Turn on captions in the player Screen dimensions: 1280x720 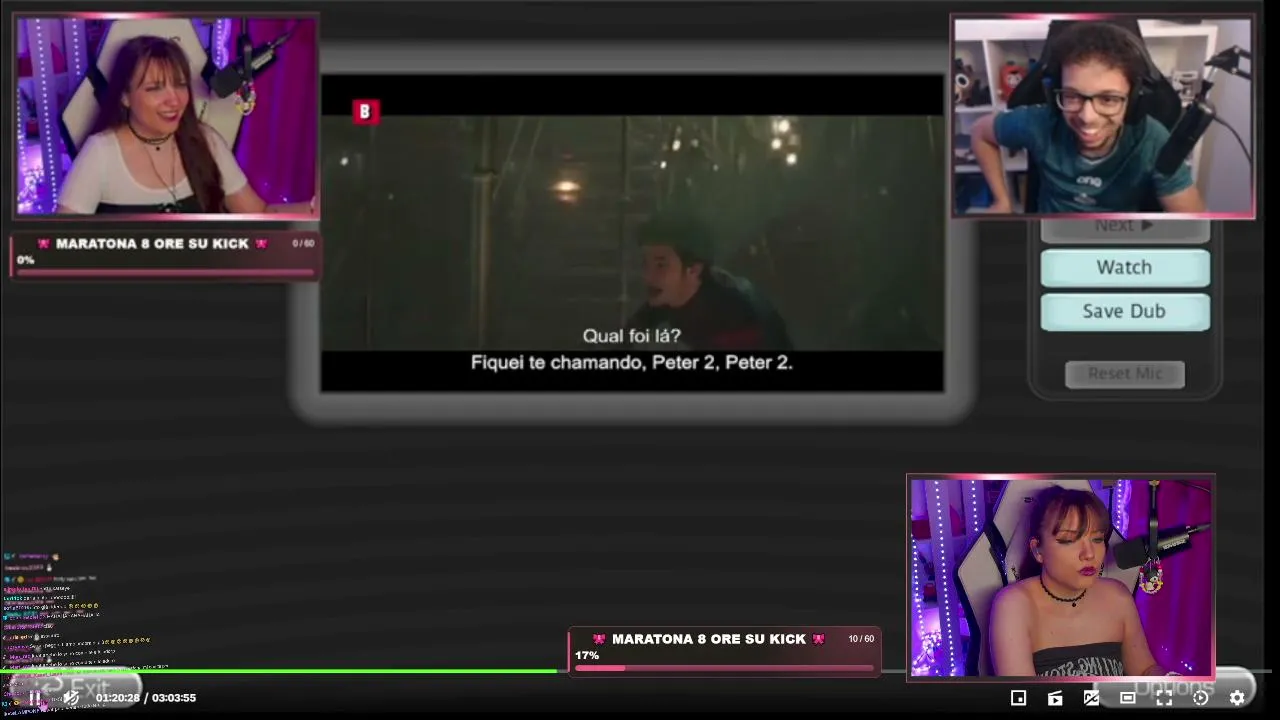[1091, 698]
